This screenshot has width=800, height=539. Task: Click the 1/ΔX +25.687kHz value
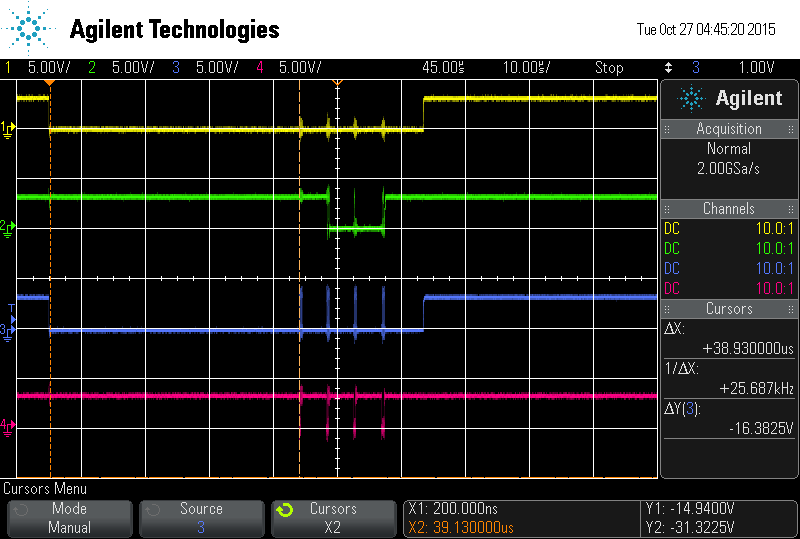(x=757, y=389)
